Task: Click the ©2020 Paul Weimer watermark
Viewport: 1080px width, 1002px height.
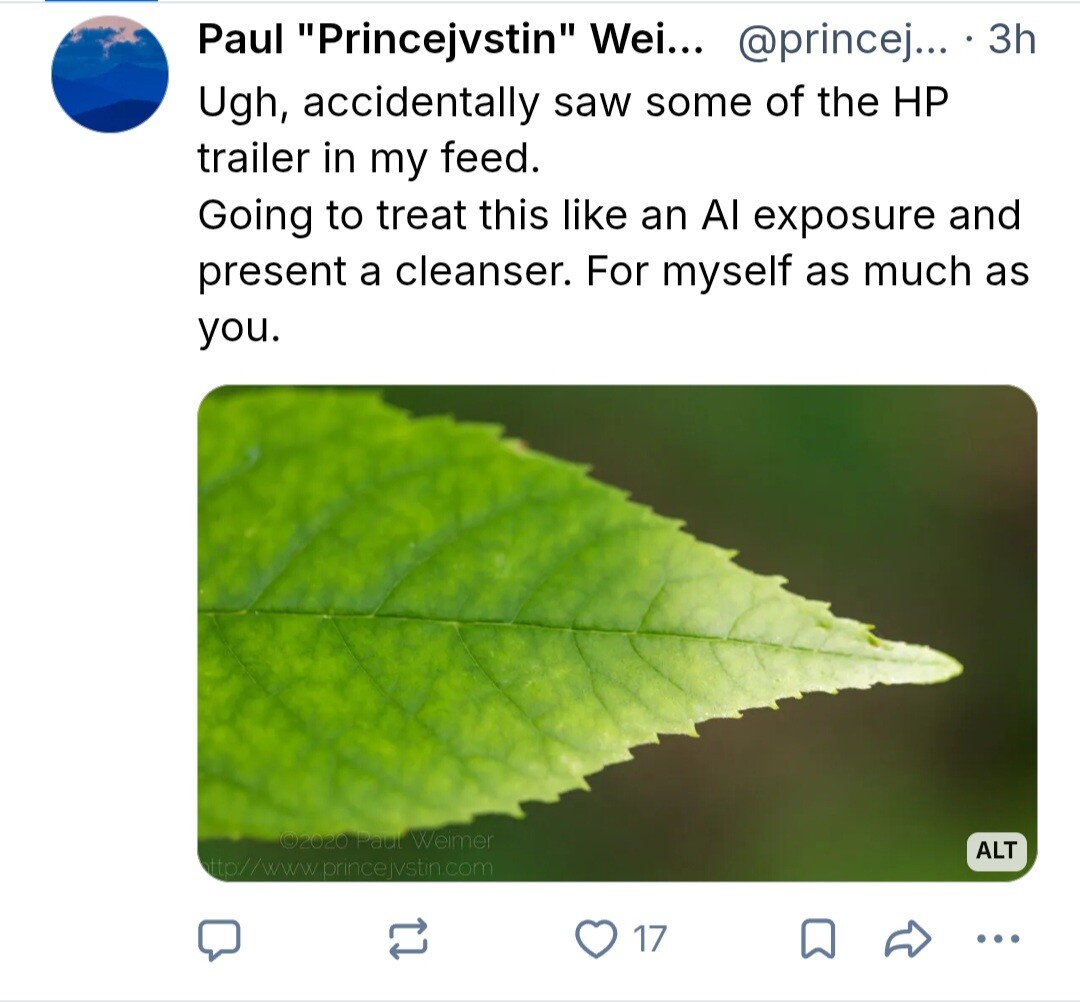Action: [x=387, y=841]
